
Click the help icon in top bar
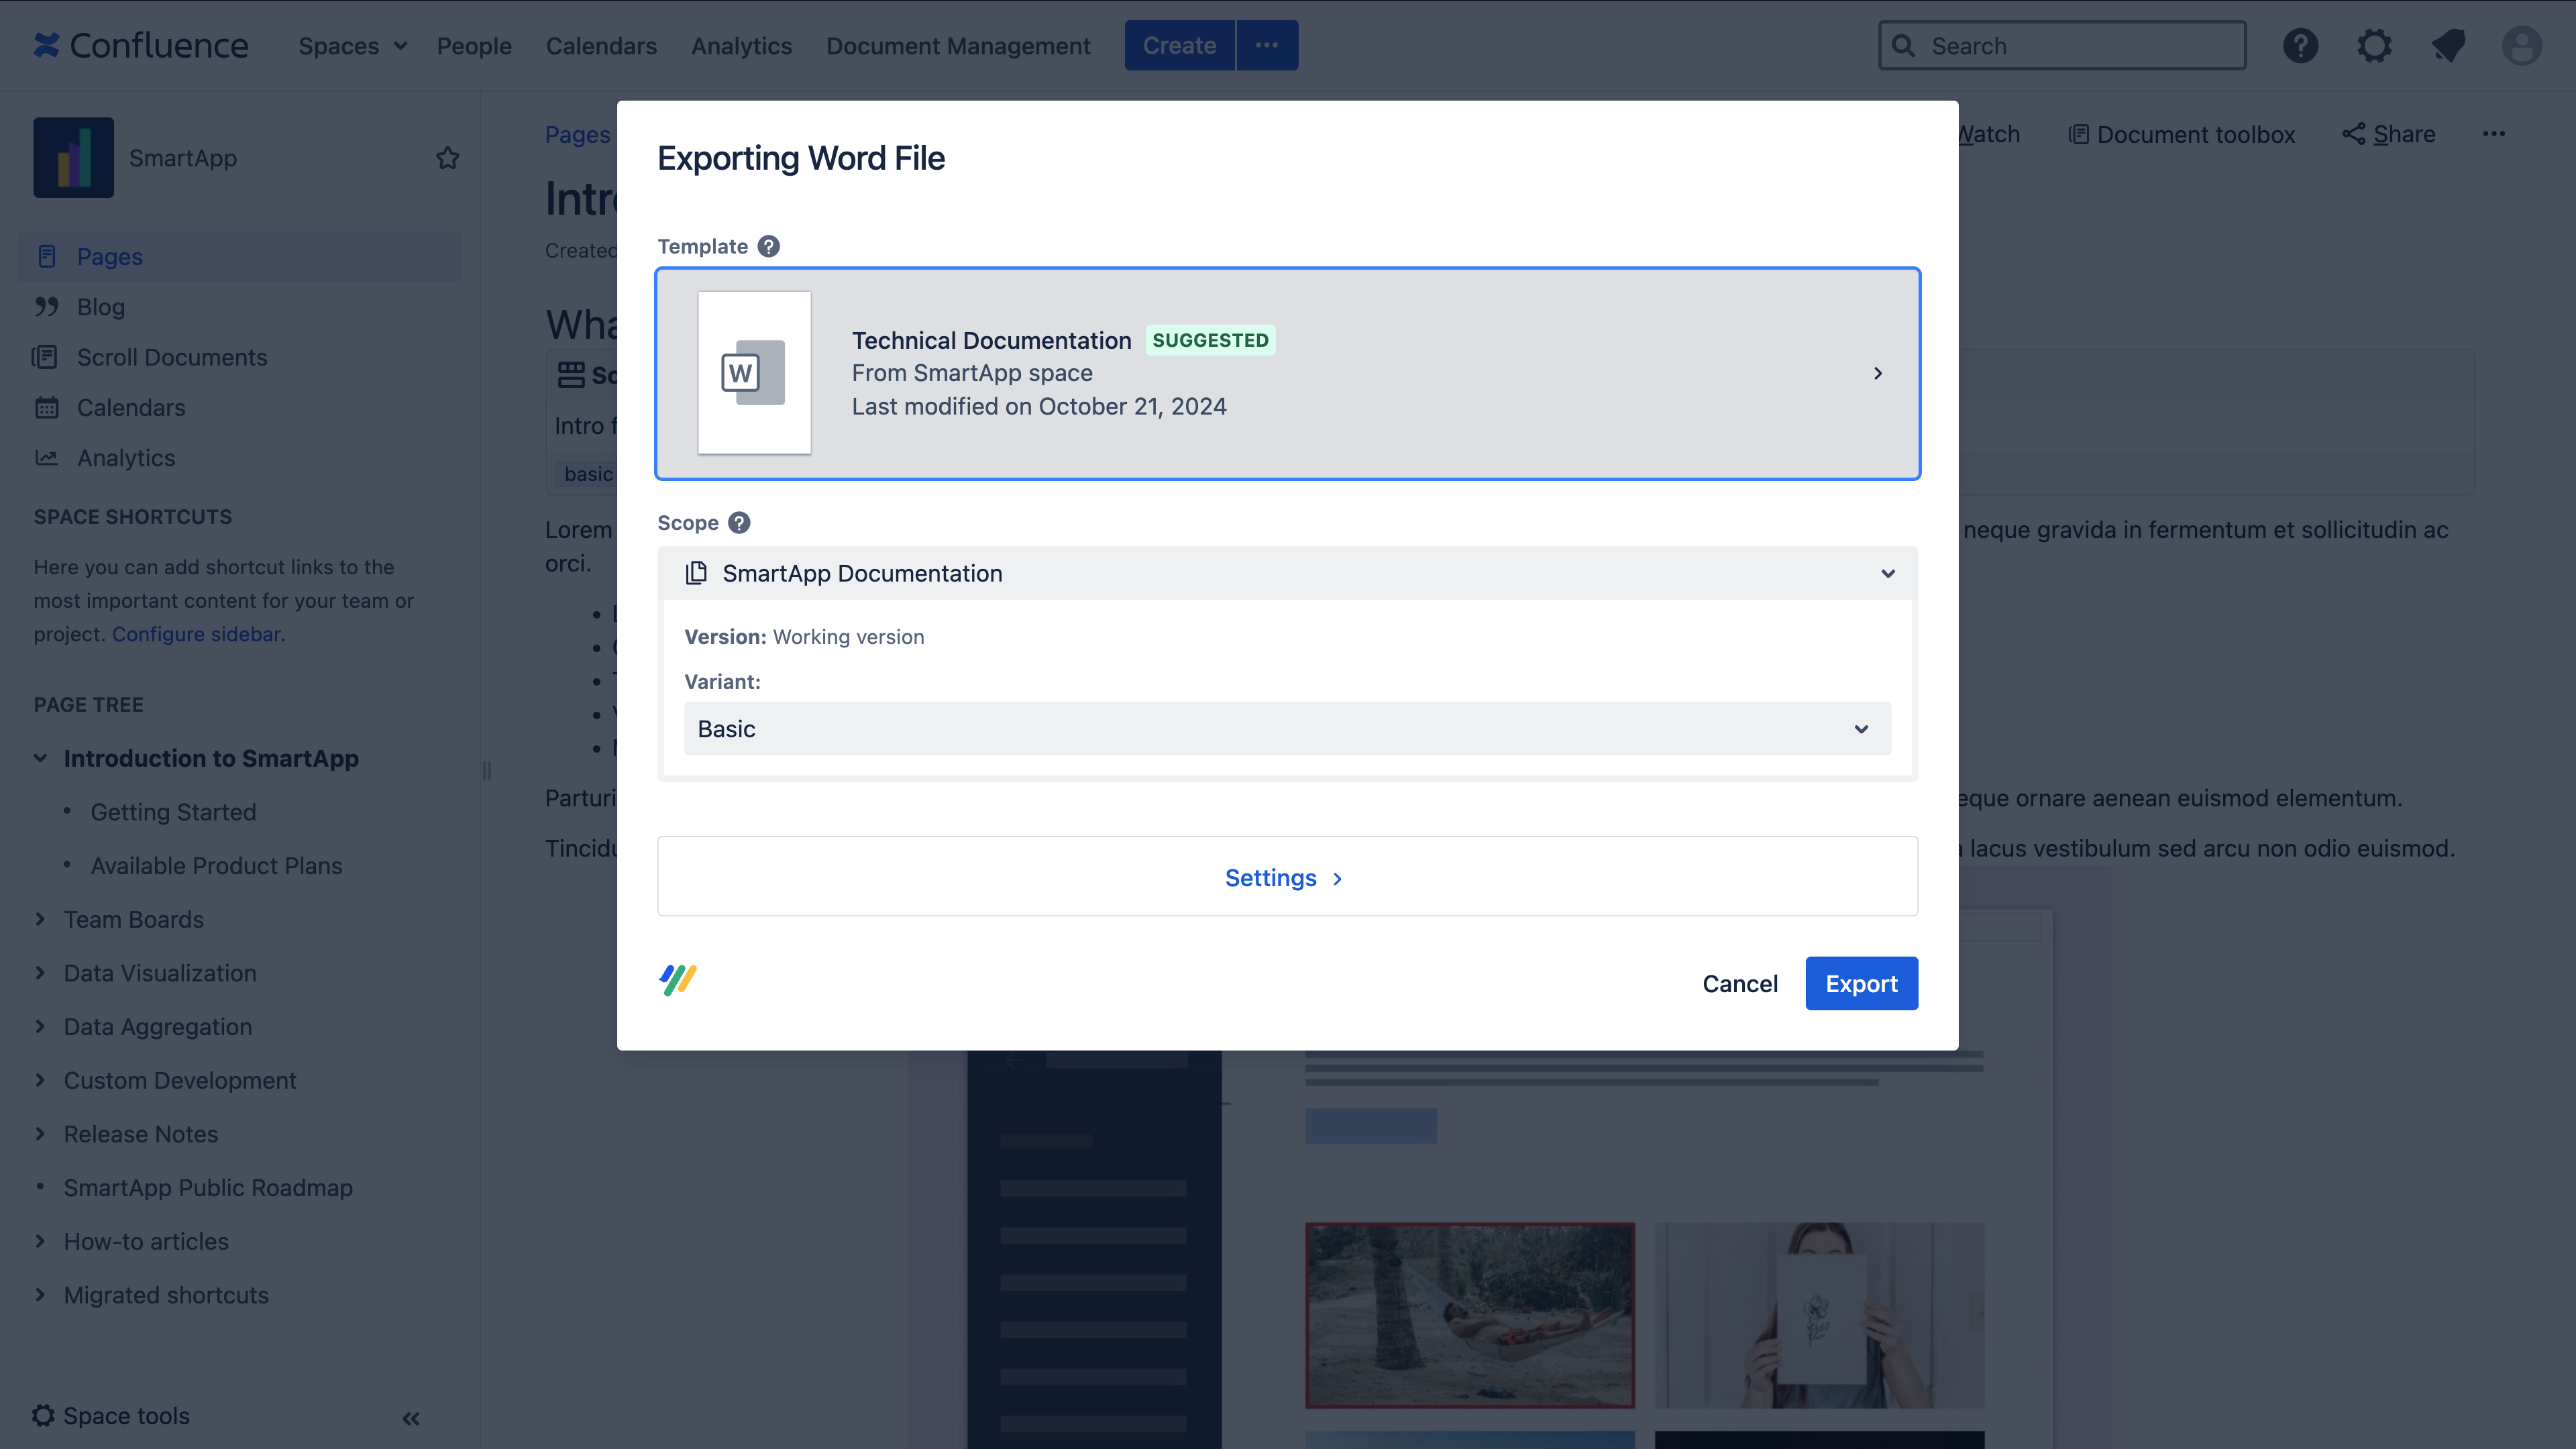(x=2300, y=46)
